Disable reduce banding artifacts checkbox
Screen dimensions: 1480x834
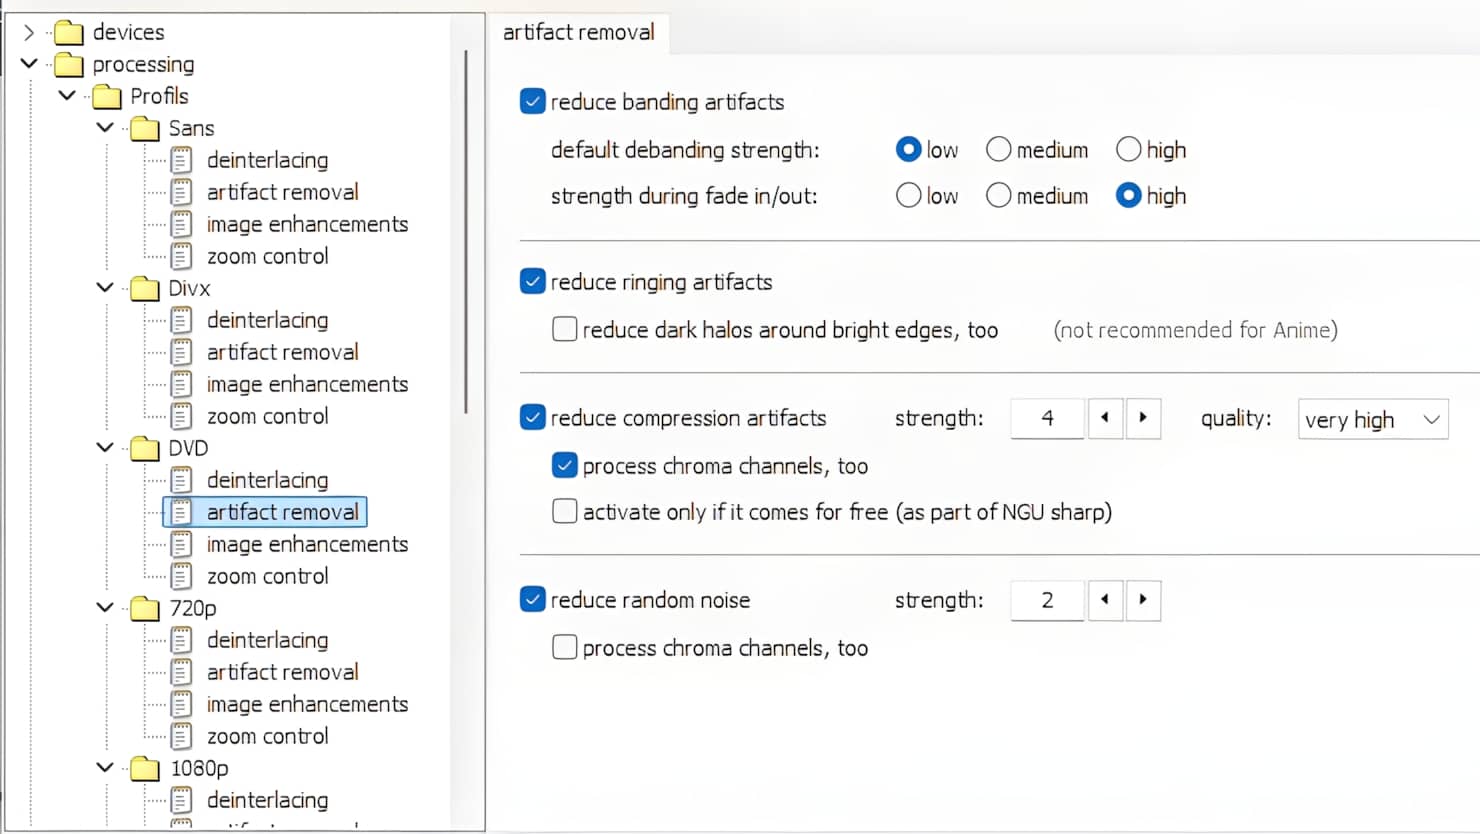(x=533, y=102)
